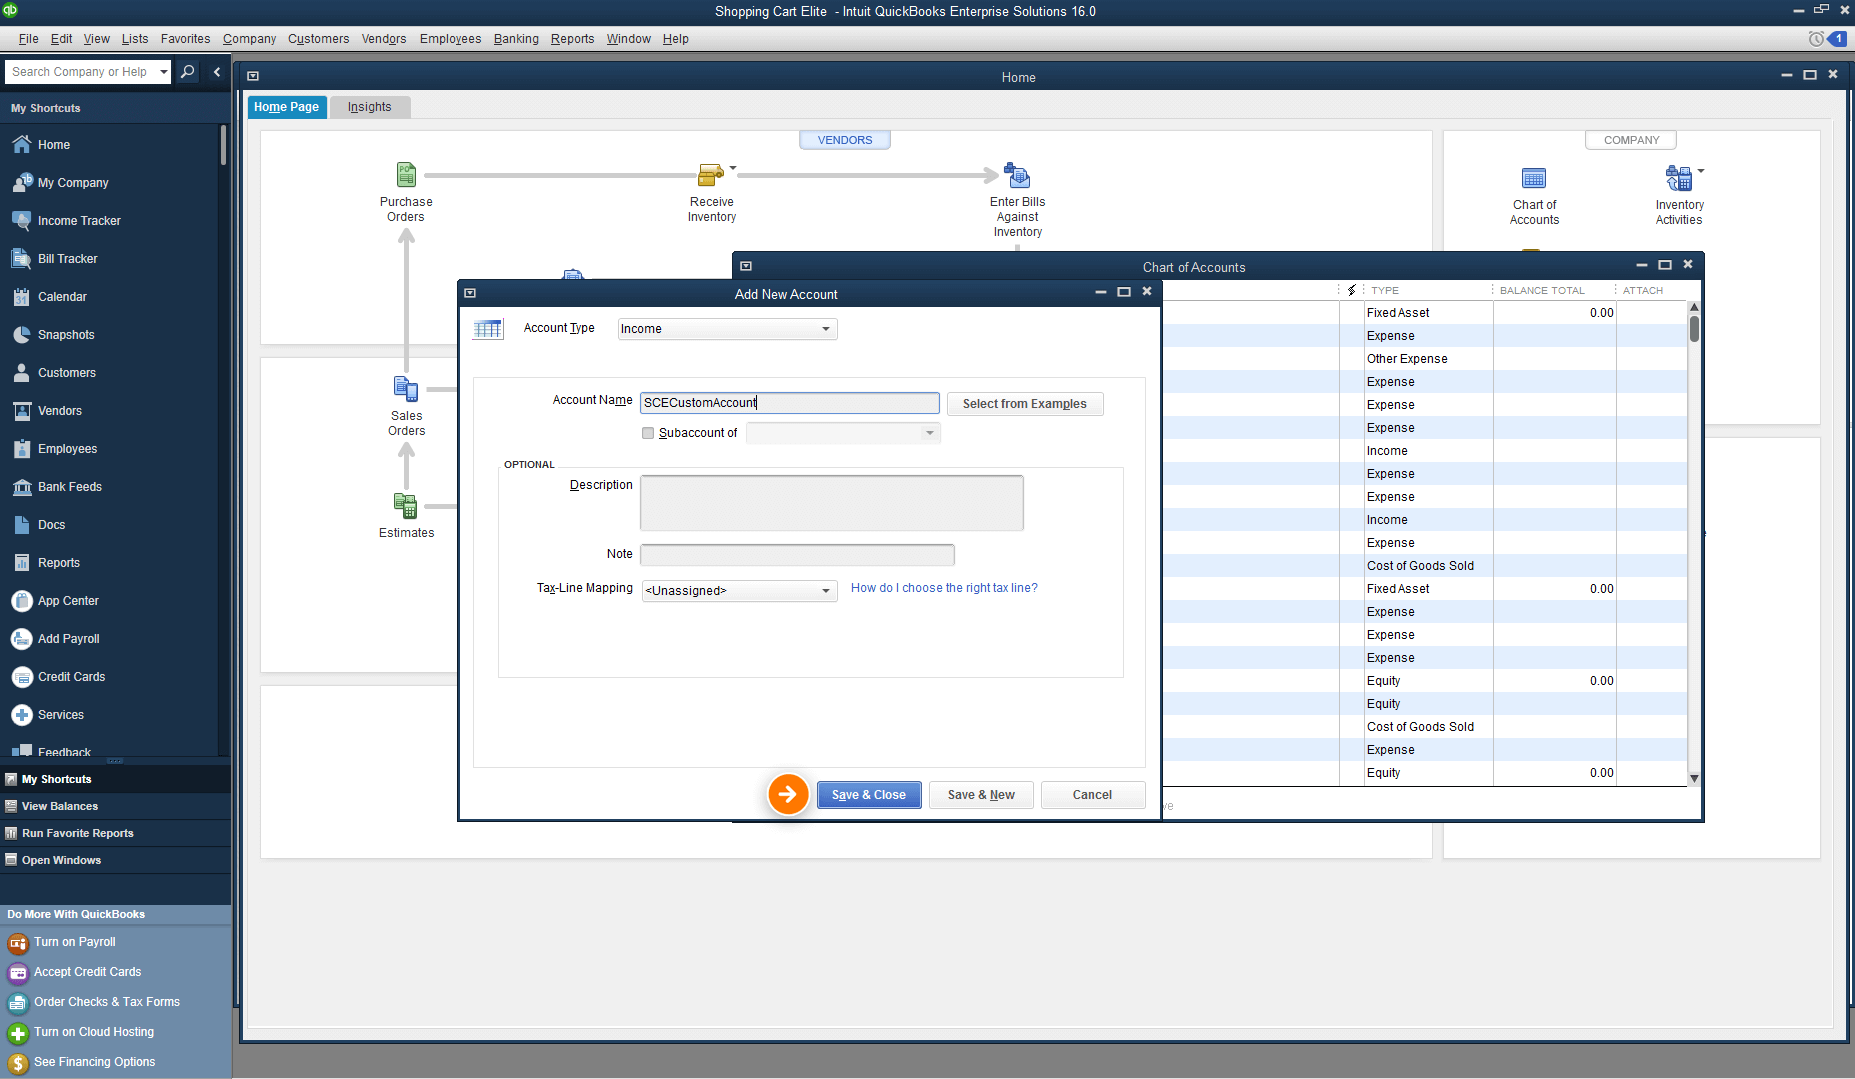The image size is (1855, 1079).
Task: Click the Enter Bills Against Inventory icon
Action: click(1017, 175)
